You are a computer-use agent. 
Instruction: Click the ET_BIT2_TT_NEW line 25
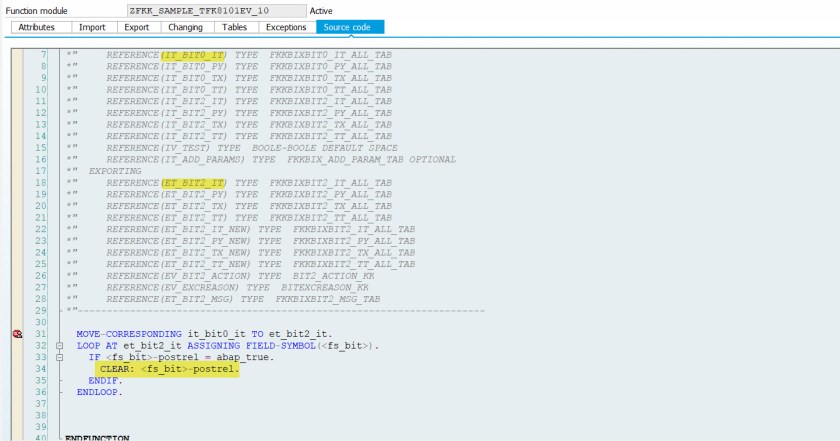(260, 264)
